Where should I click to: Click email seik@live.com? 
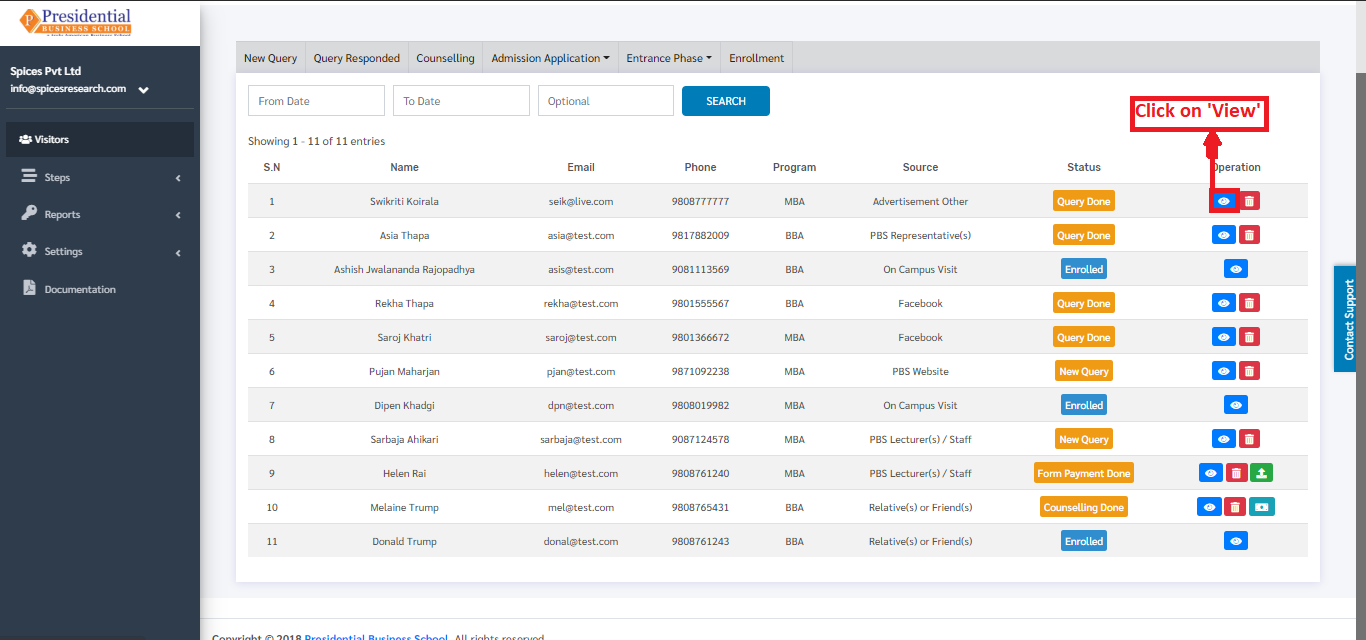[580, 201]
